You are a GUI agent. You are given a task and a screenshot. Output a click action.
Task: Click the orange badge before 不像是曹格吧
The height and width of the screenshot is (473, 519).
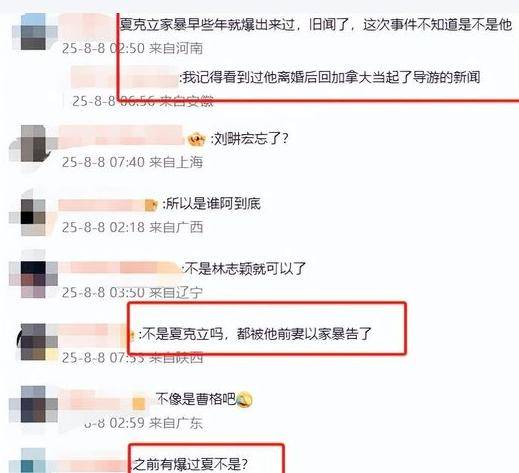click(x=139, y=403)
